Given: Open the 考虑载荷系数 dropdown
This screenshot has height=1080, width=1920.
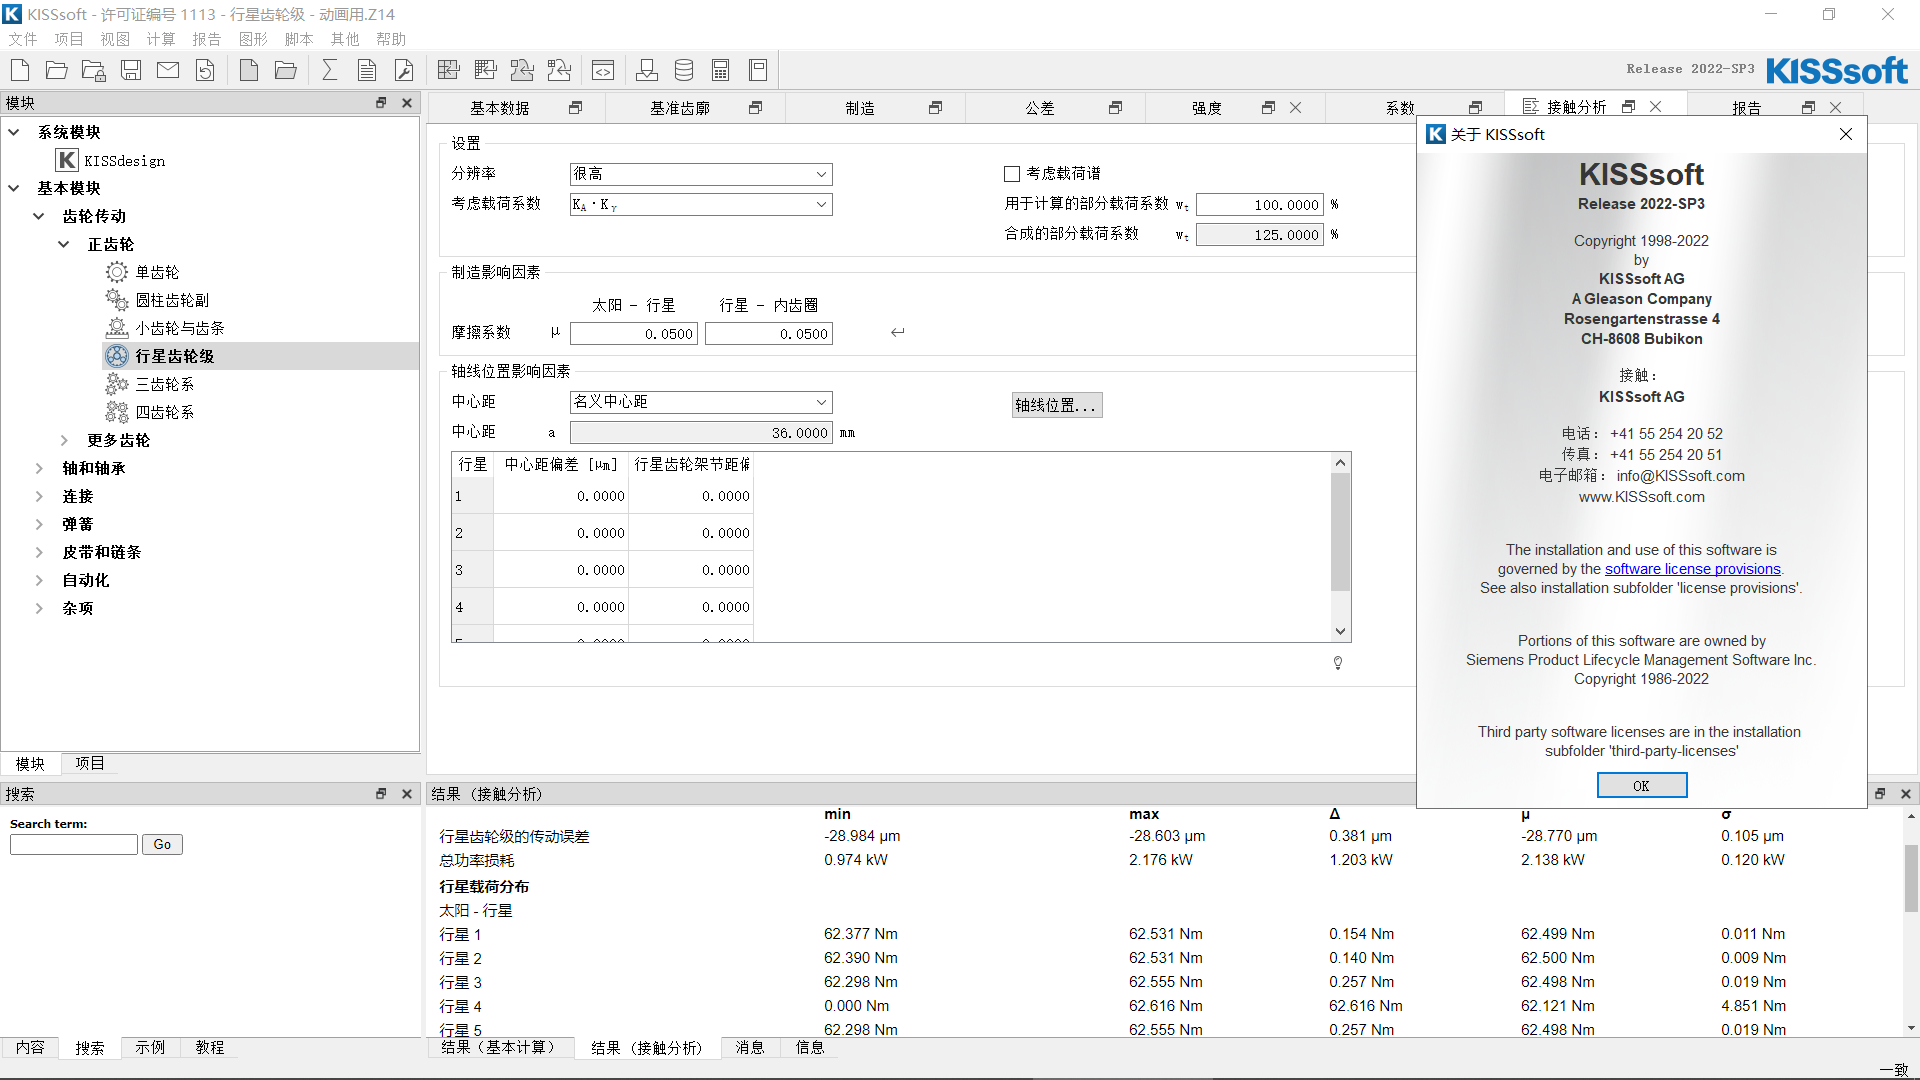Looking at the screenshot, I should tap(701, 204).
